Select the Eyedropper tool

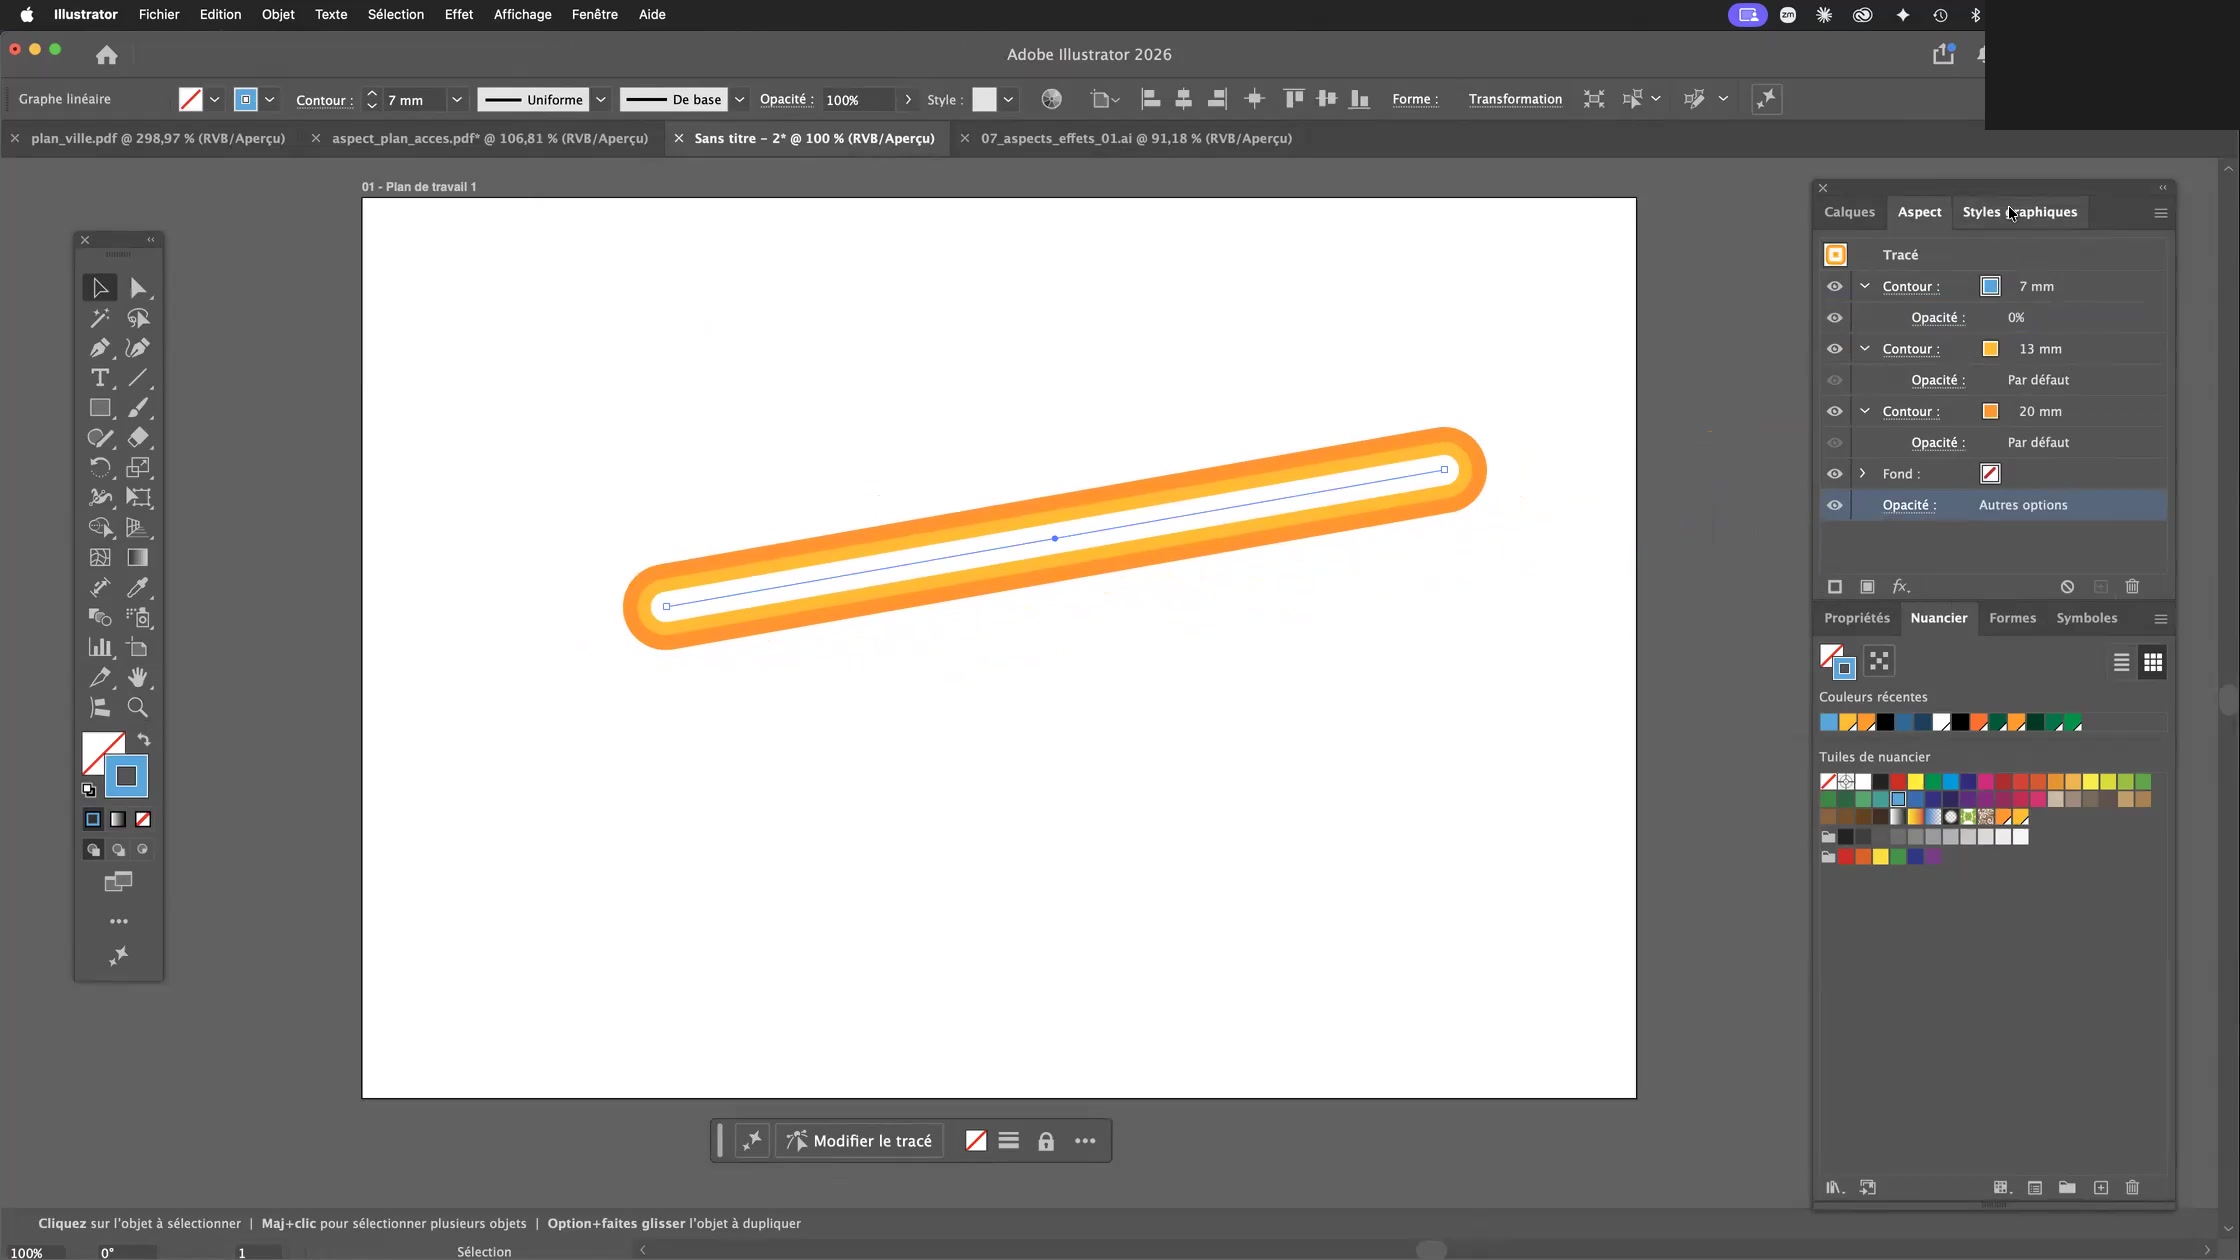138,588
